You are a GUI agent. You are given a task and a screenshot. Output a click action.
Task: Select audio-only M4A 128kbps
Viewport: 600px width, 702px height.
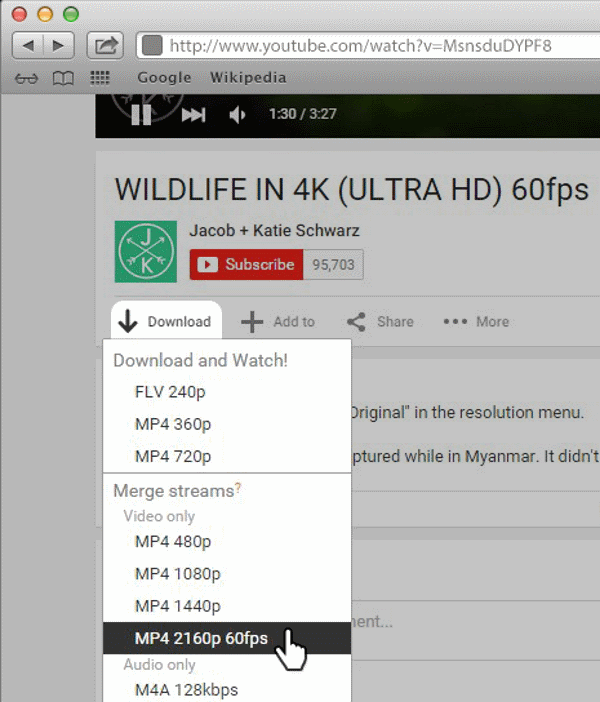pos(227,690)
